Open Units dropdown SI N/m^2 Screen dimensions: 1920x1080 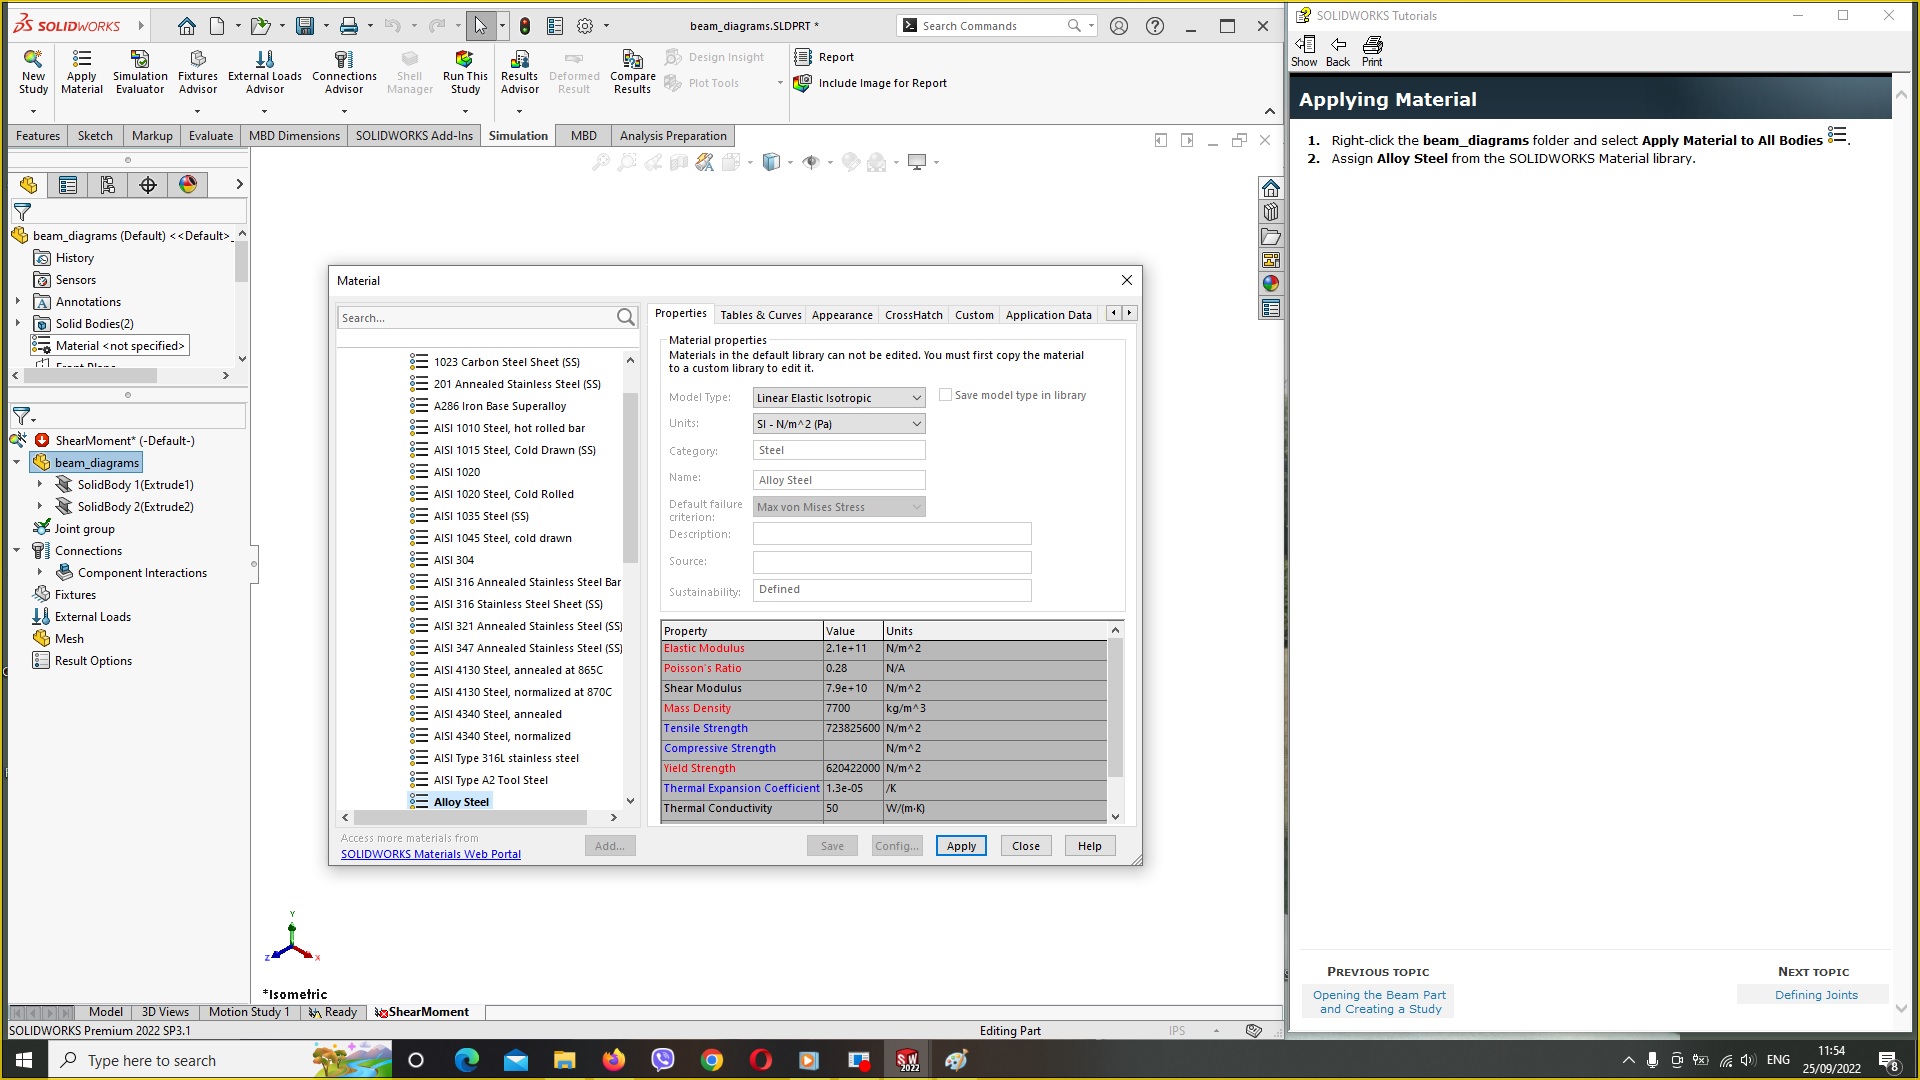pos(838,424)
